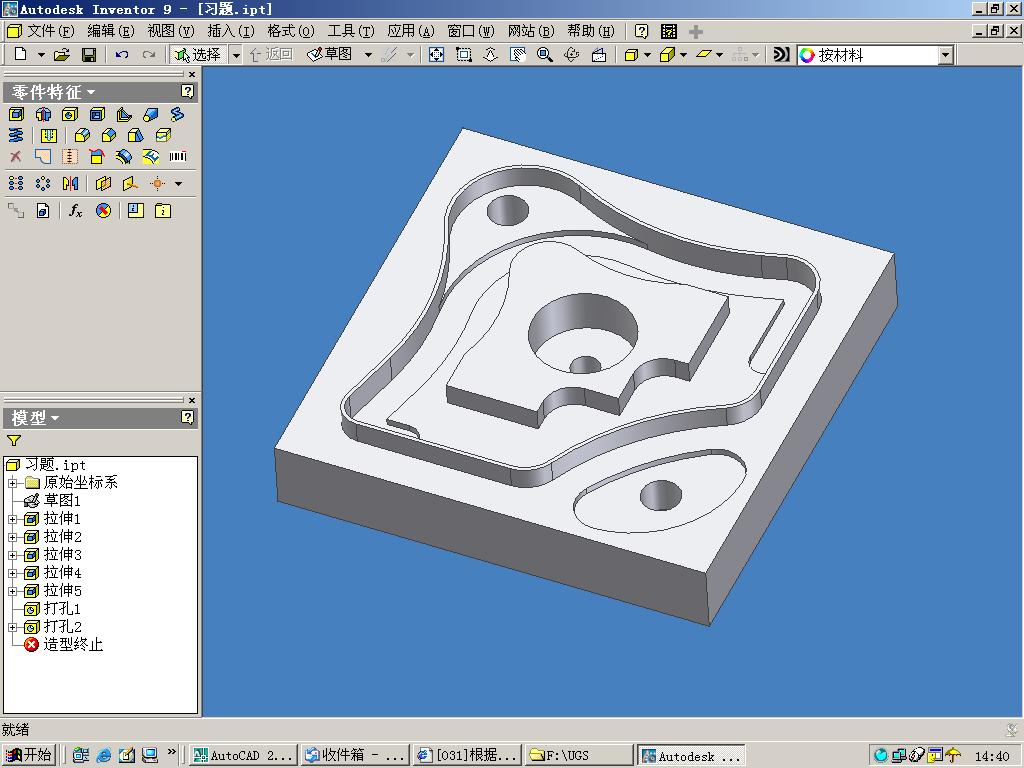
Task: Save the part with the floppy disk icon
Action: [88, 55]
